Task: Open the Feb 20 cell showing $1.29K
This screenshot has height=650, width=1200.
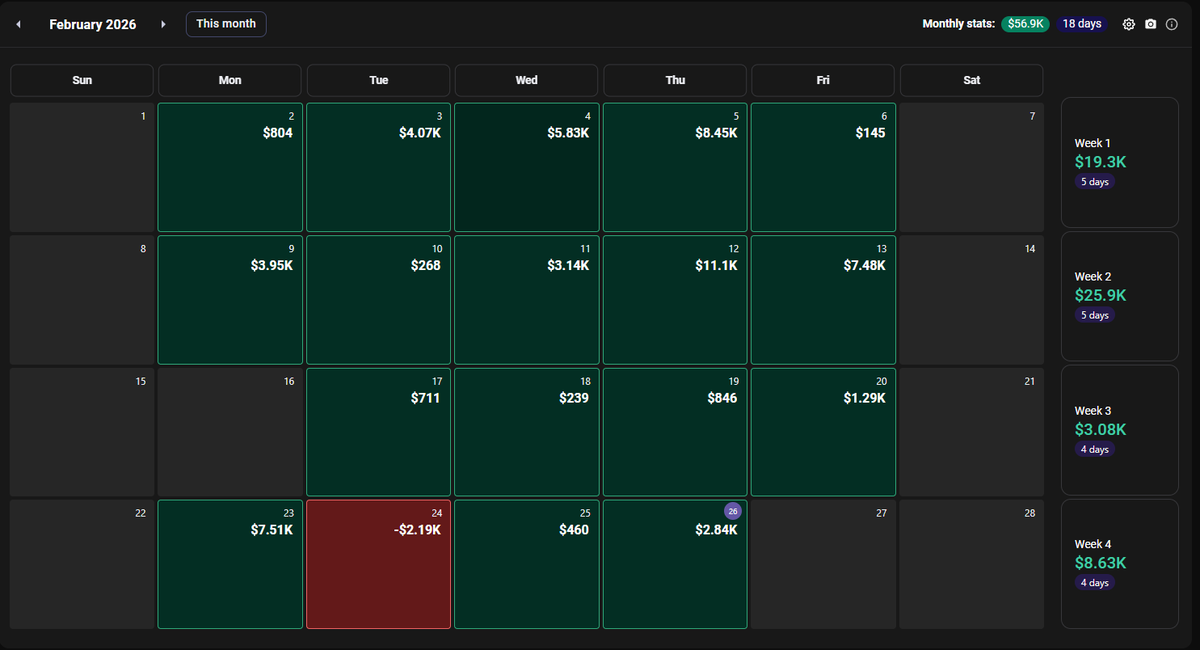Action: click(x=823, y=432)
